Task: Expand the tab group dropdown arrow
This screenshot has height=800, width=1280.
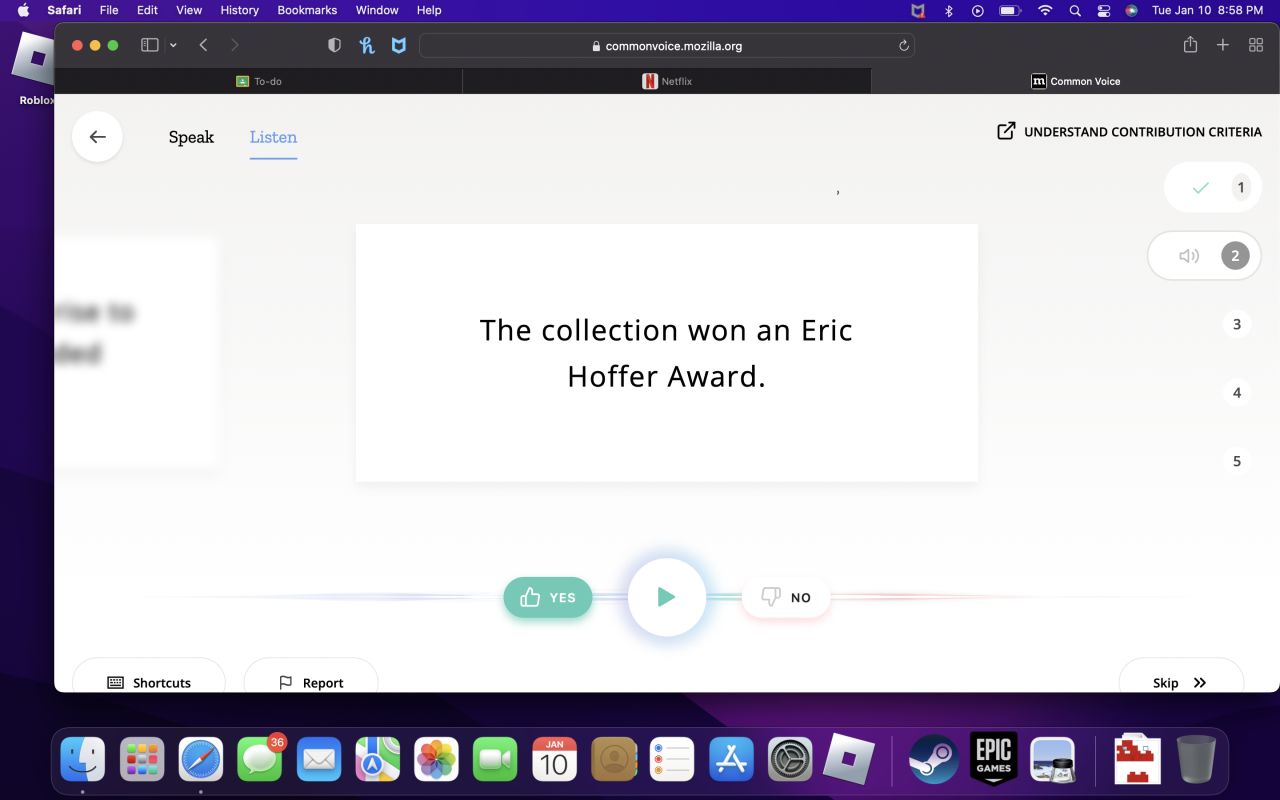Action: (173, 45)
